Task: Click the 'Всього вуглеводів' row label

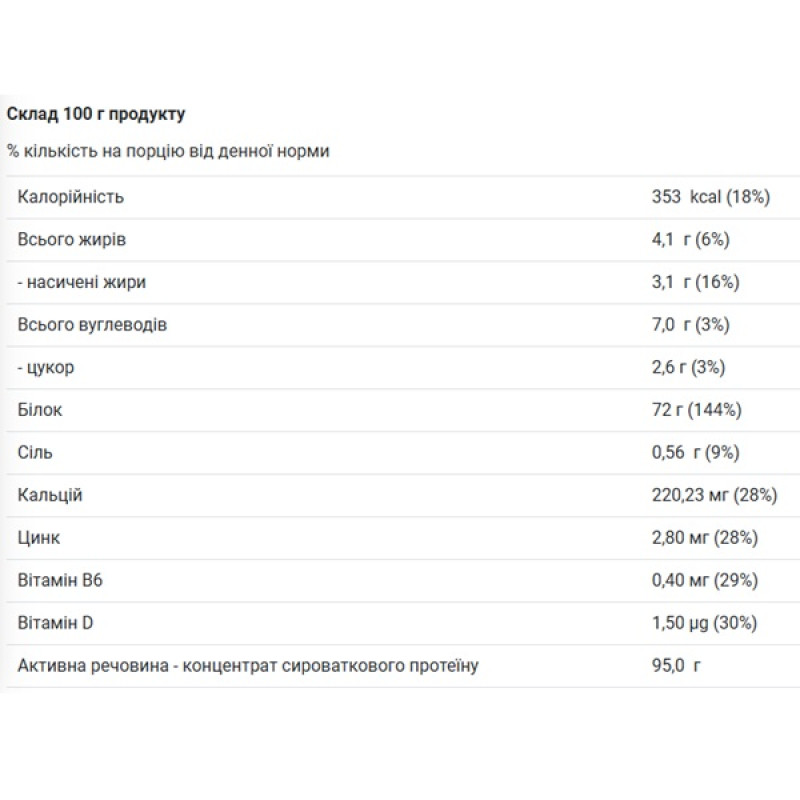Action: pyautogui.click(x=92, y=324)
